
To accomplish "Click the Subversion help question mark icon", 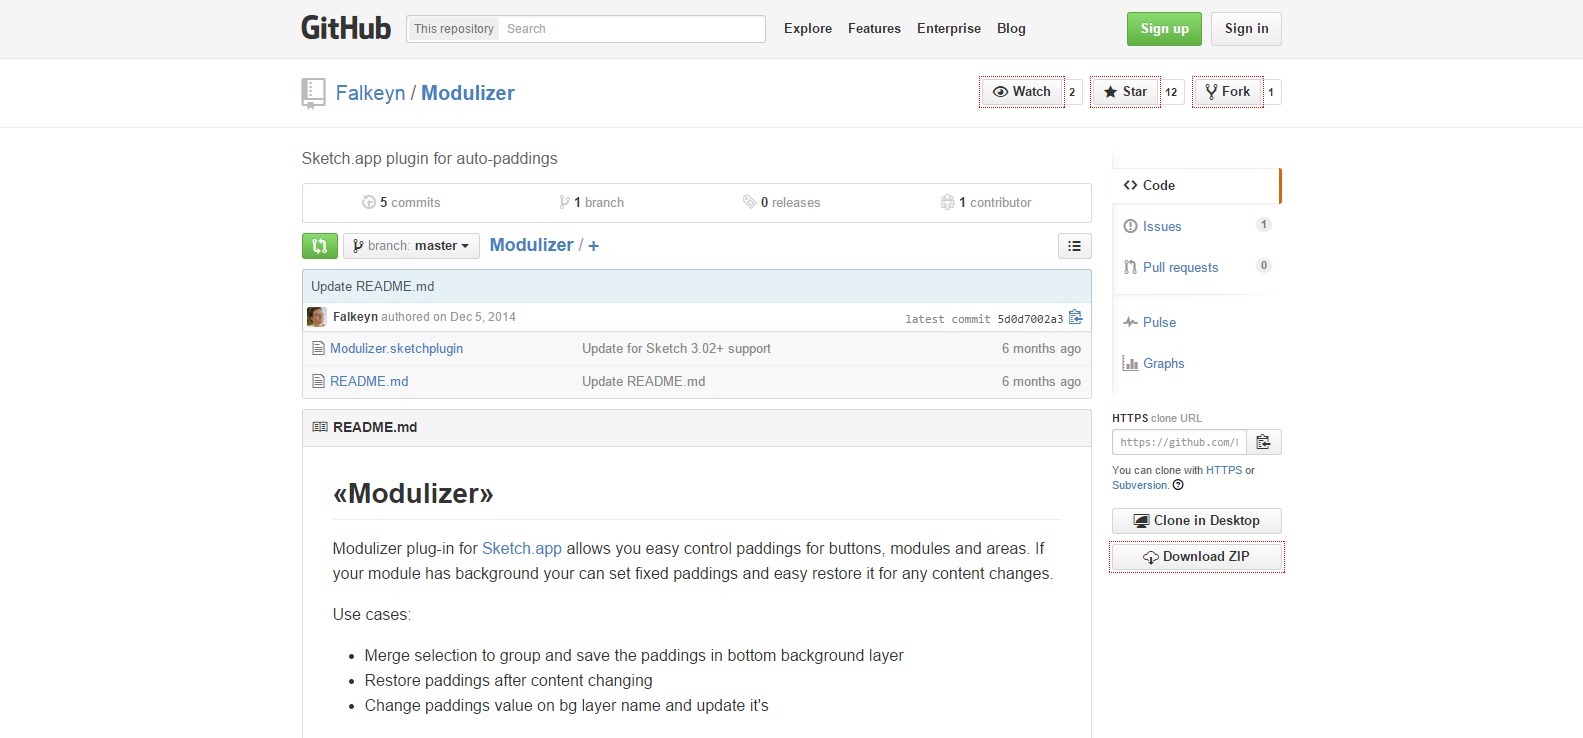I will point(1178,485).
